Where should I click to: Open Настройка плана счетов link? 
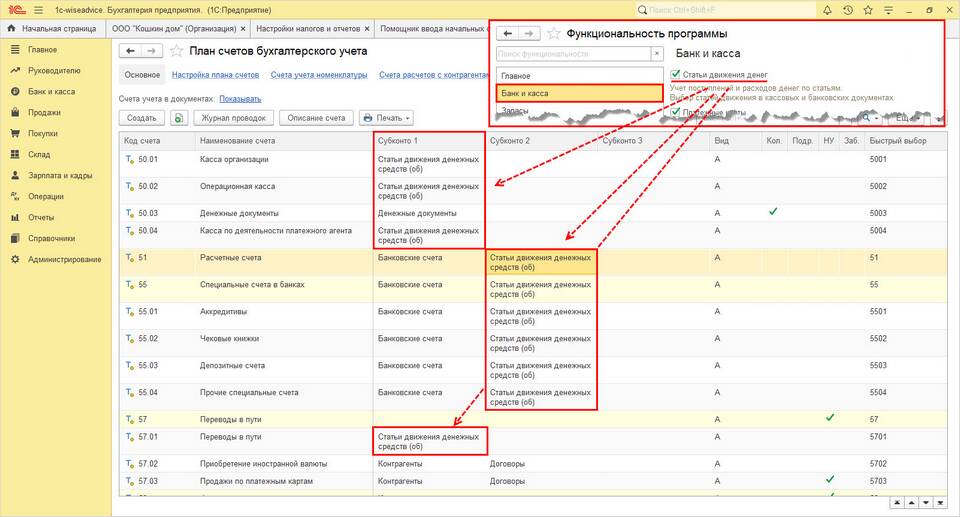[215, 75]
